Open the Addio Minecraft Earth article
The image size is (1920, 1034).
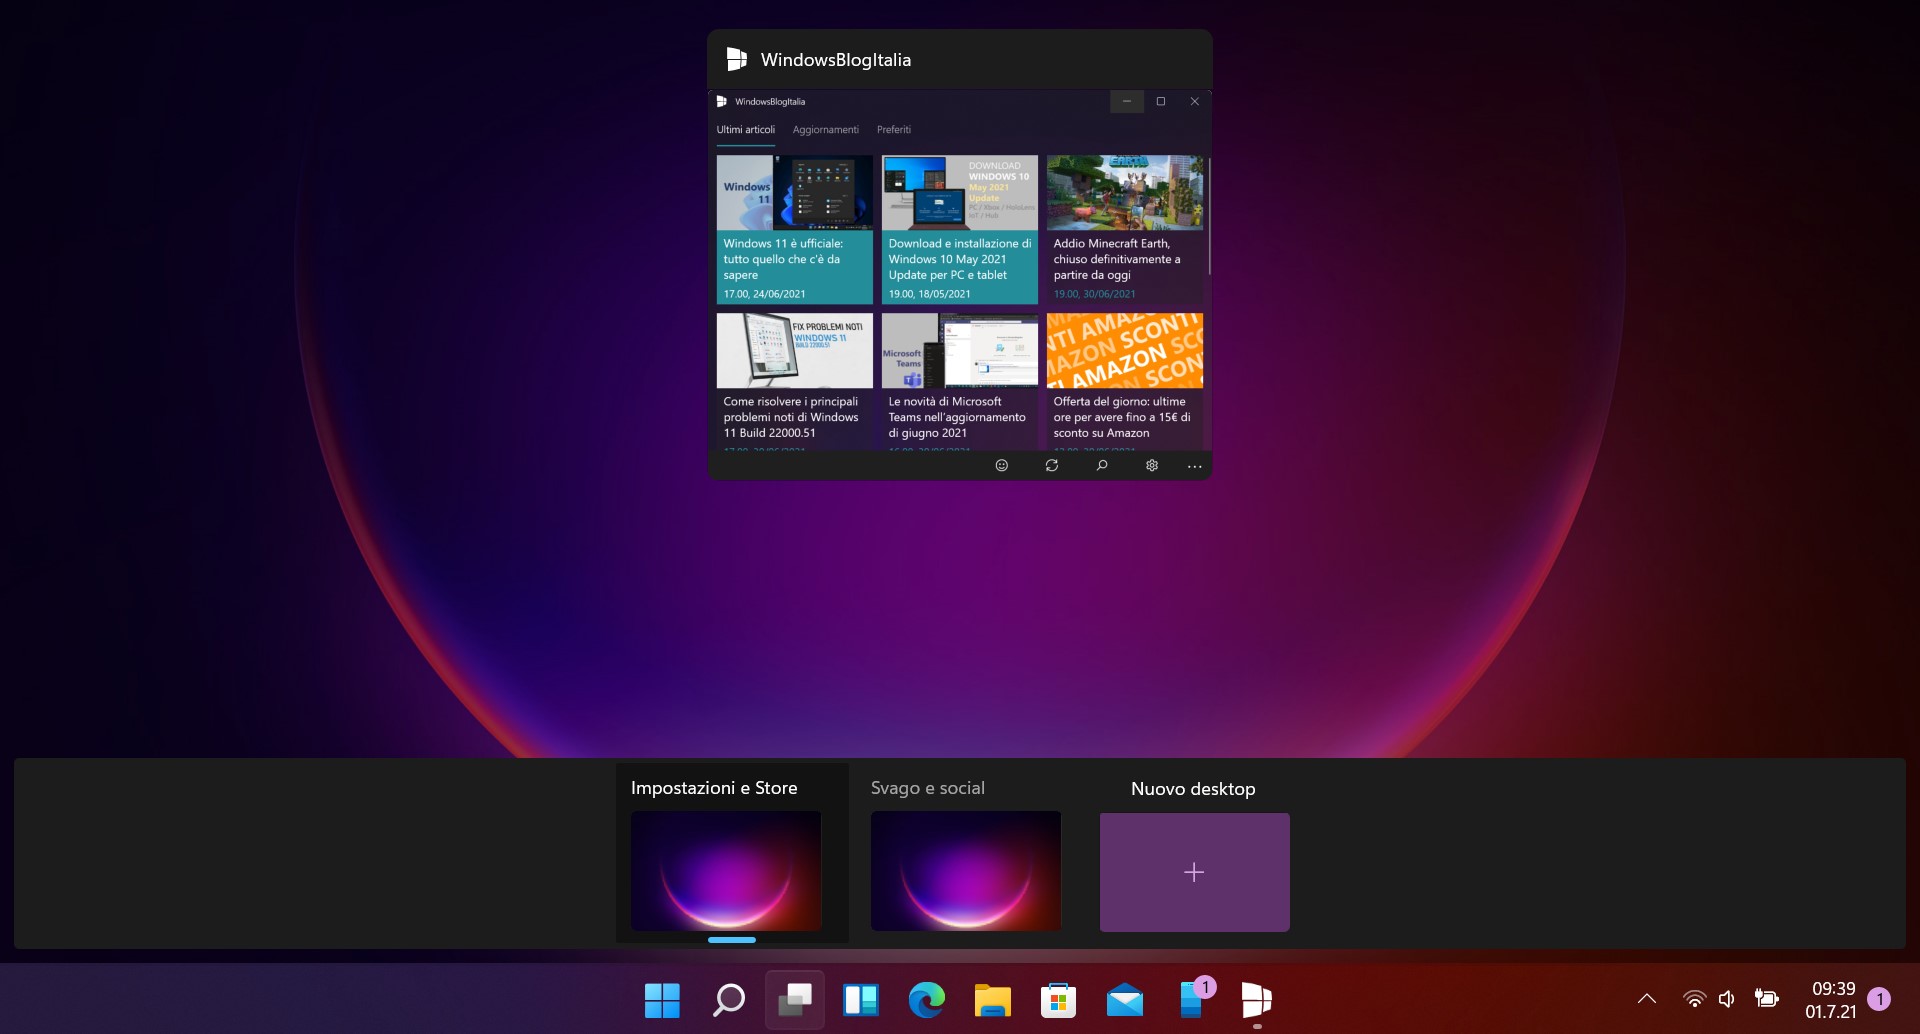click(x=1125, y=229)
